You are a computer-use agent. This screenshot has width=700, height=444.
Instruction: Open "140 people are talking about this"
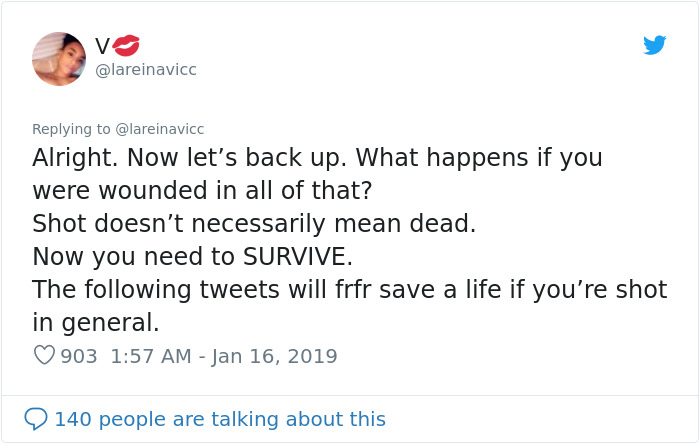[220, 419]
